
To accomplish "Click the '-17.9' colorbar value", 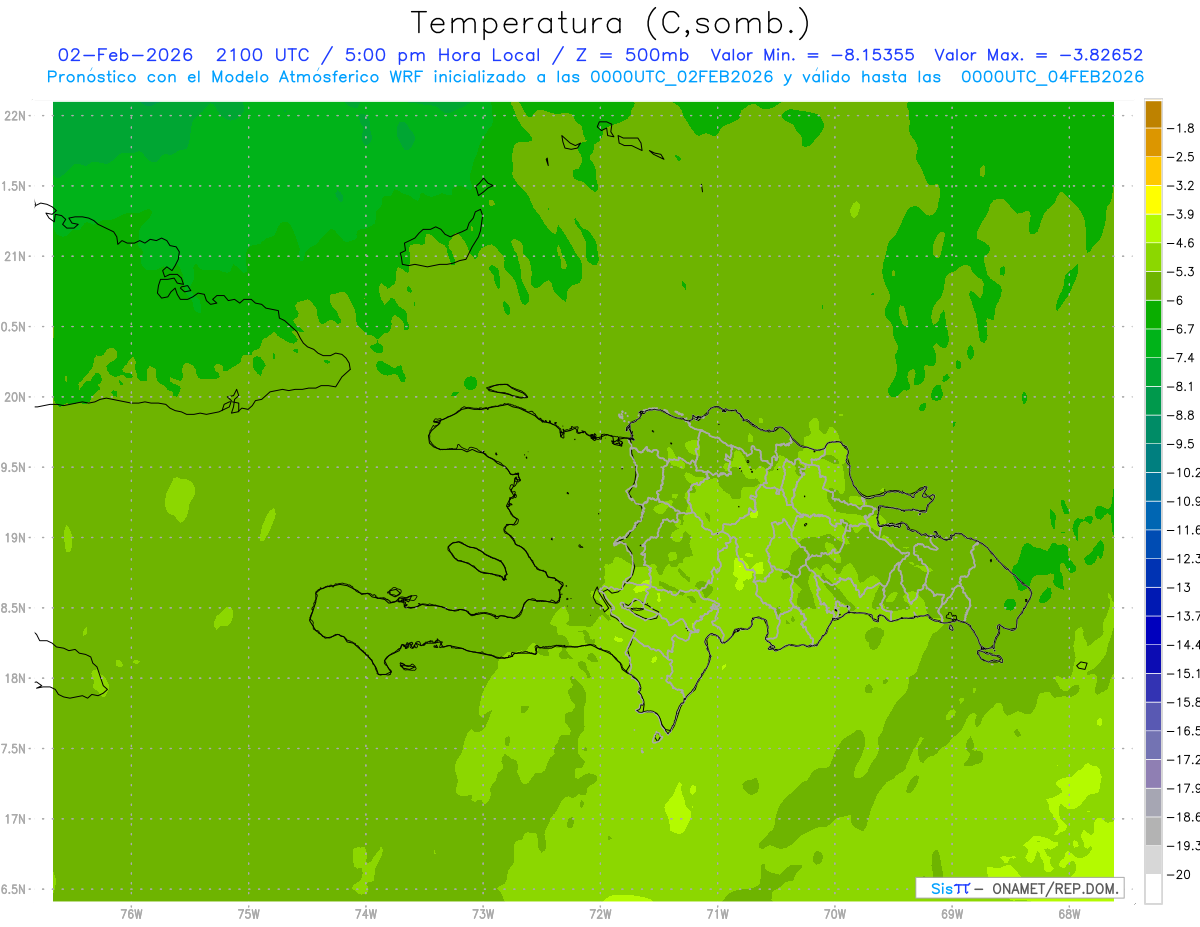I will 1184,788.
